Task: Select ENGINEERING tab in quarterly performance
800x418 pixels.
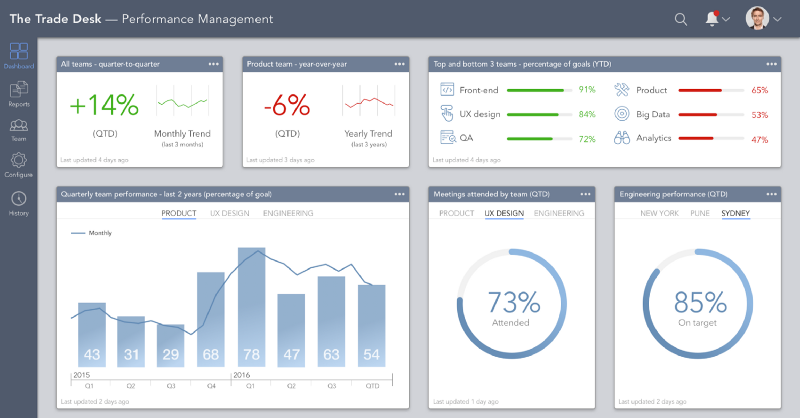Action: click(x=288, y=213)
